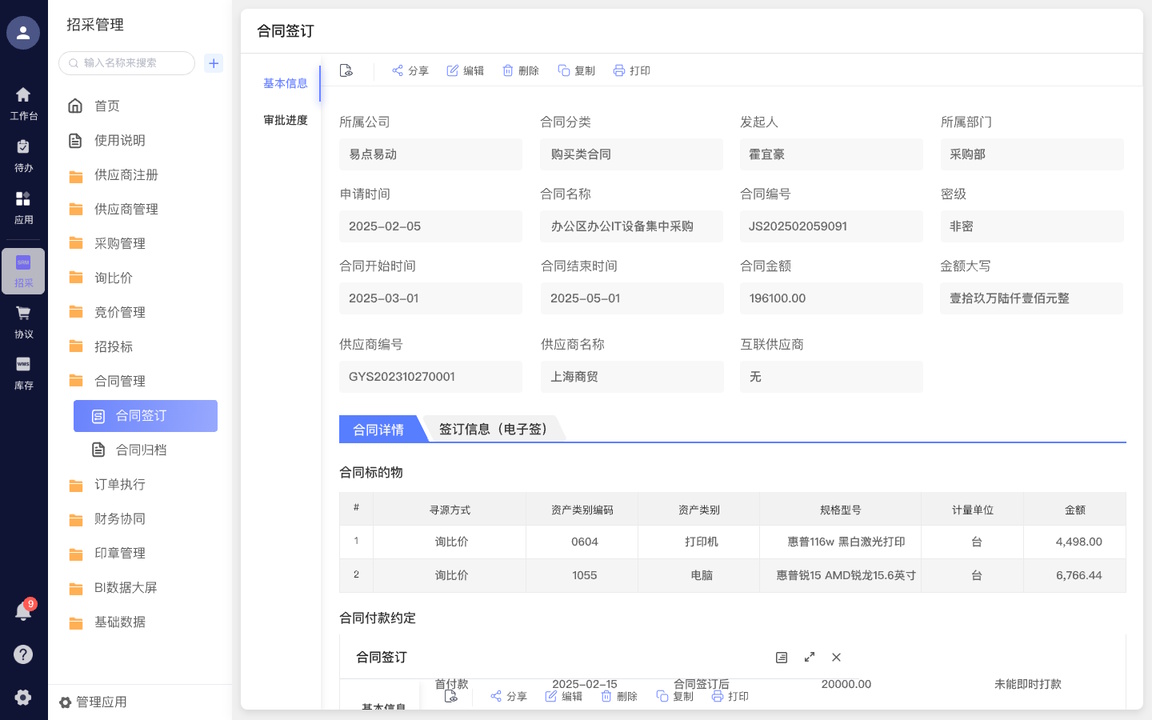Expand the 采购管理 folder
Image resolution: width=1152 pixels, height=720 pixels.
(x=120, y=243)
